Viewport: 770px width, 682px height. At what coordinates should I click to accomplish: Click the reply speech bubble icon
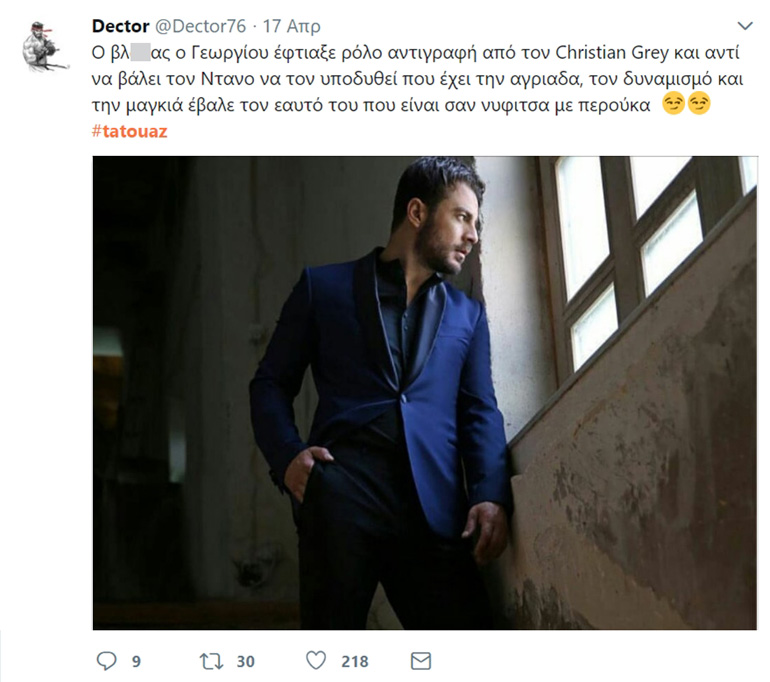pos(106,661)
